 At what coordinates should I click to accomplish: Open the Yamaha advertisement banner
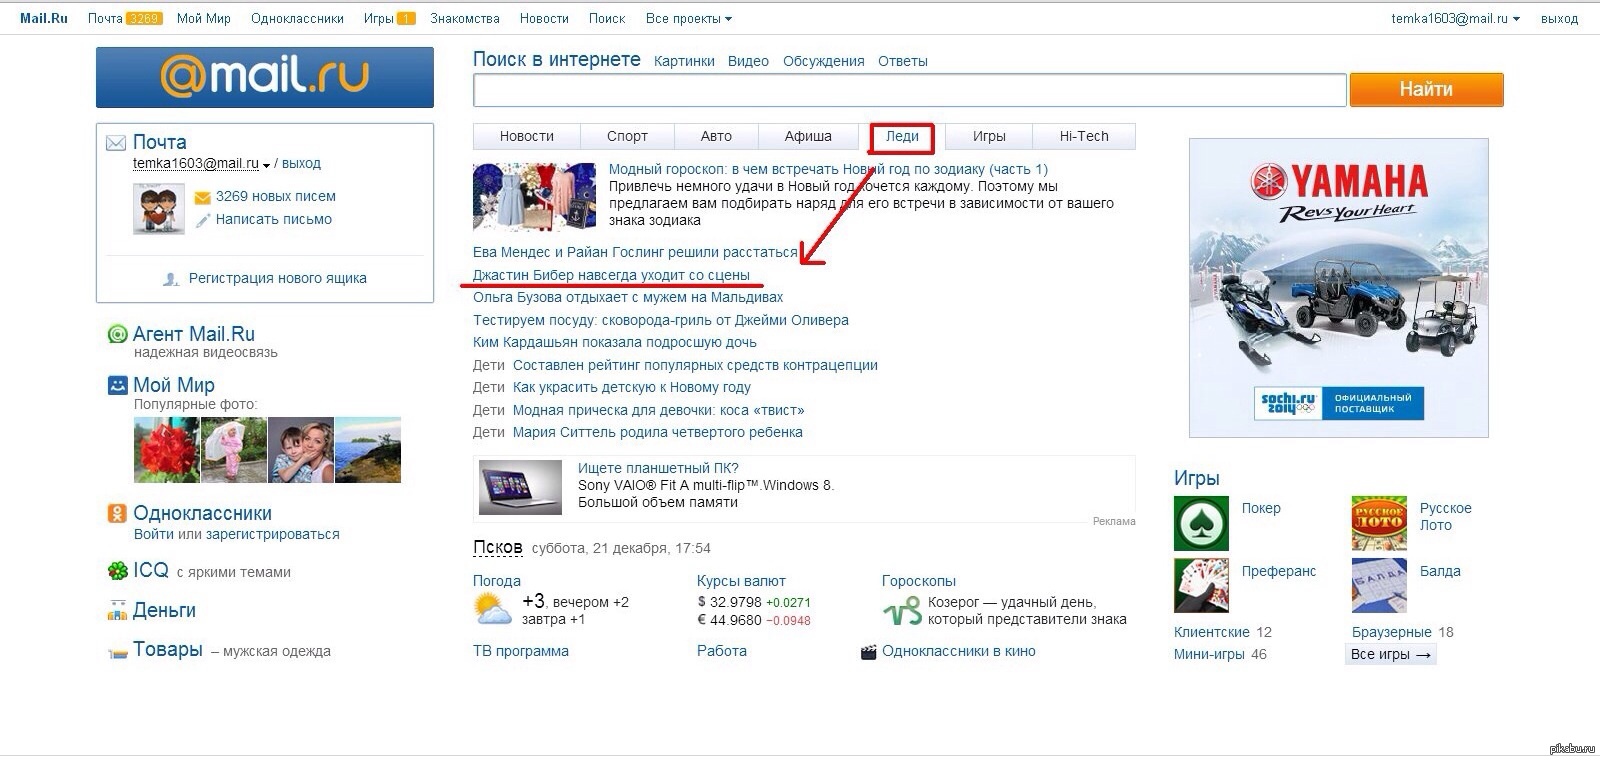pos(1338,288)
